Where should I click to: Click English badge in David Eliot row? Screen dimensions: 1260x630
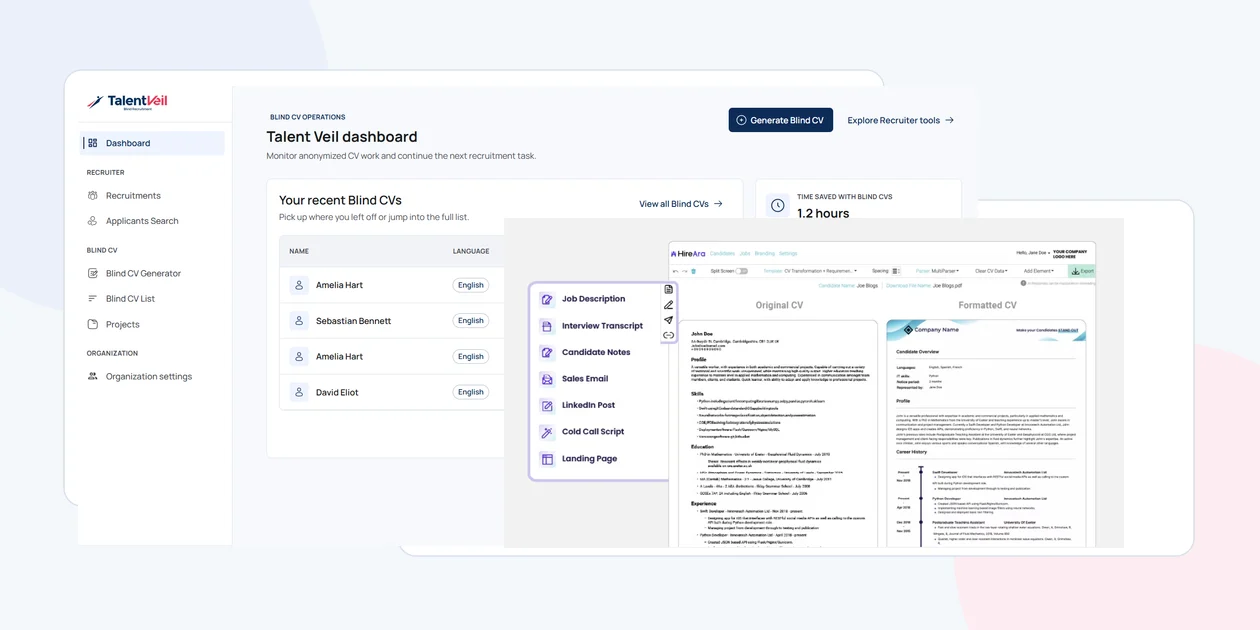pyautogui.click(x=470, y=392)
